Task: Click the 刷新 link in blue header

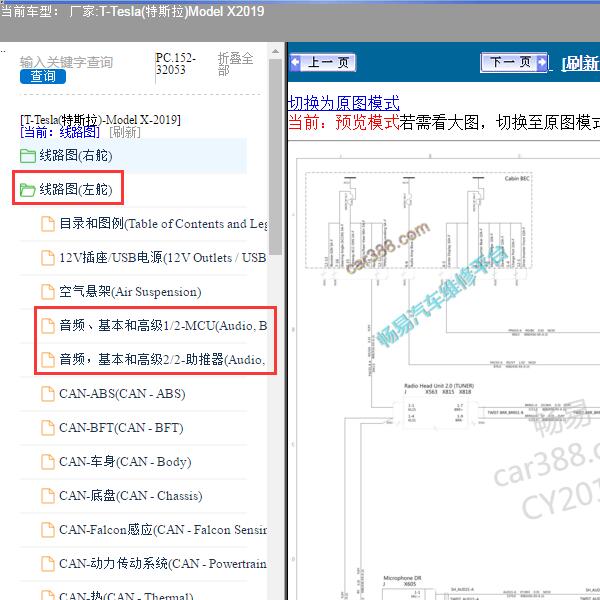Action: [580, 64]
